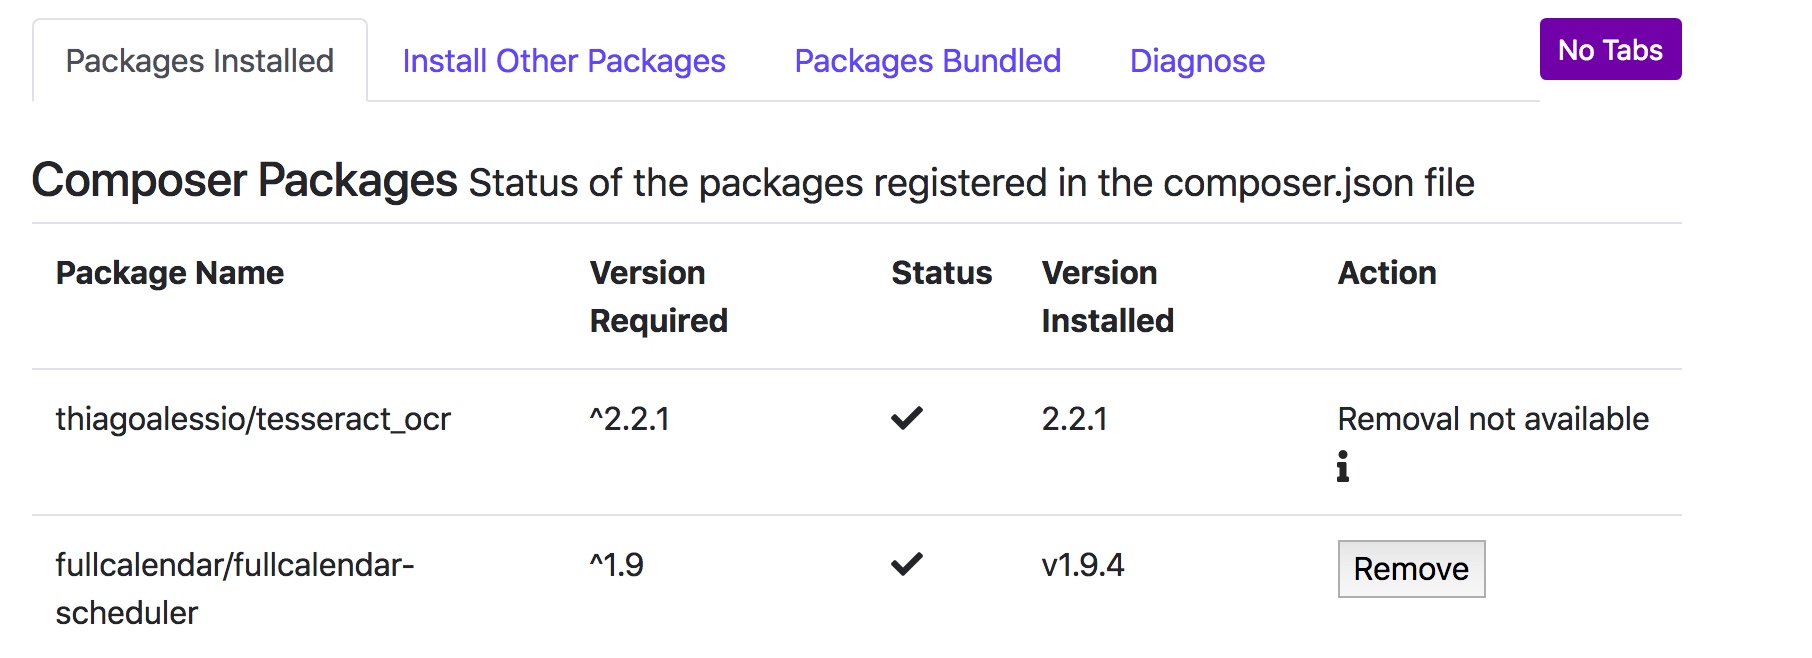Remove the fullcalendar-scheduler package

pyautogui.click(x=1411, y=569)
